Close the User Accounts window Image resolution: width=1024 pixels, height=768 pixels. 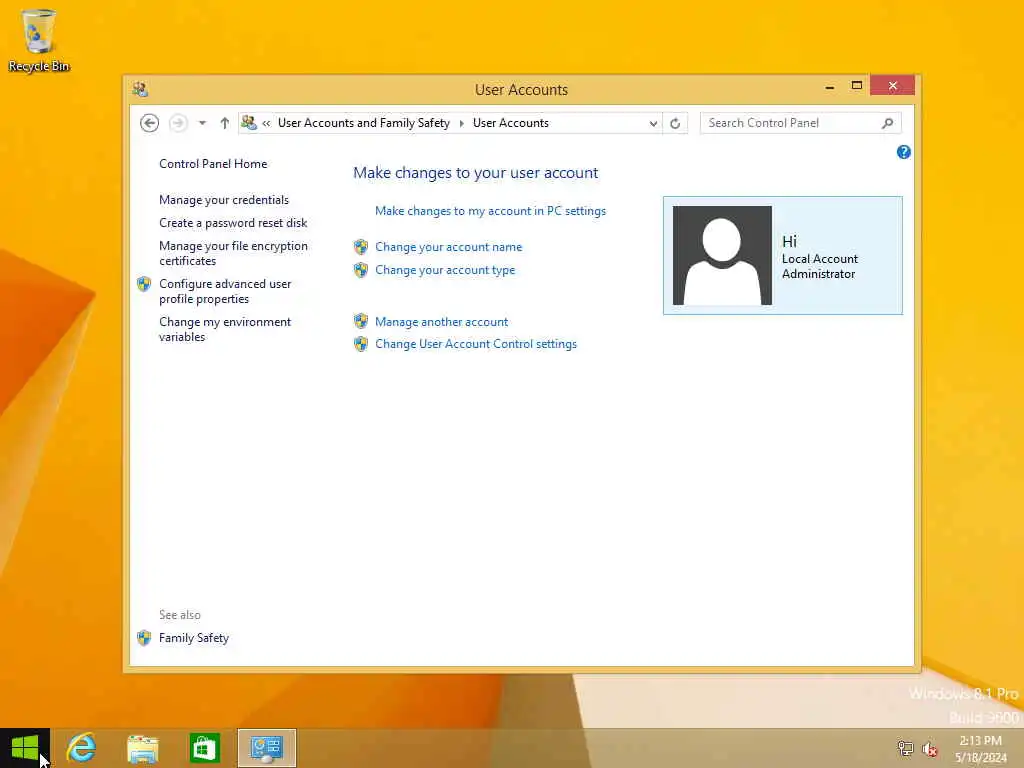tap(893, 86)
